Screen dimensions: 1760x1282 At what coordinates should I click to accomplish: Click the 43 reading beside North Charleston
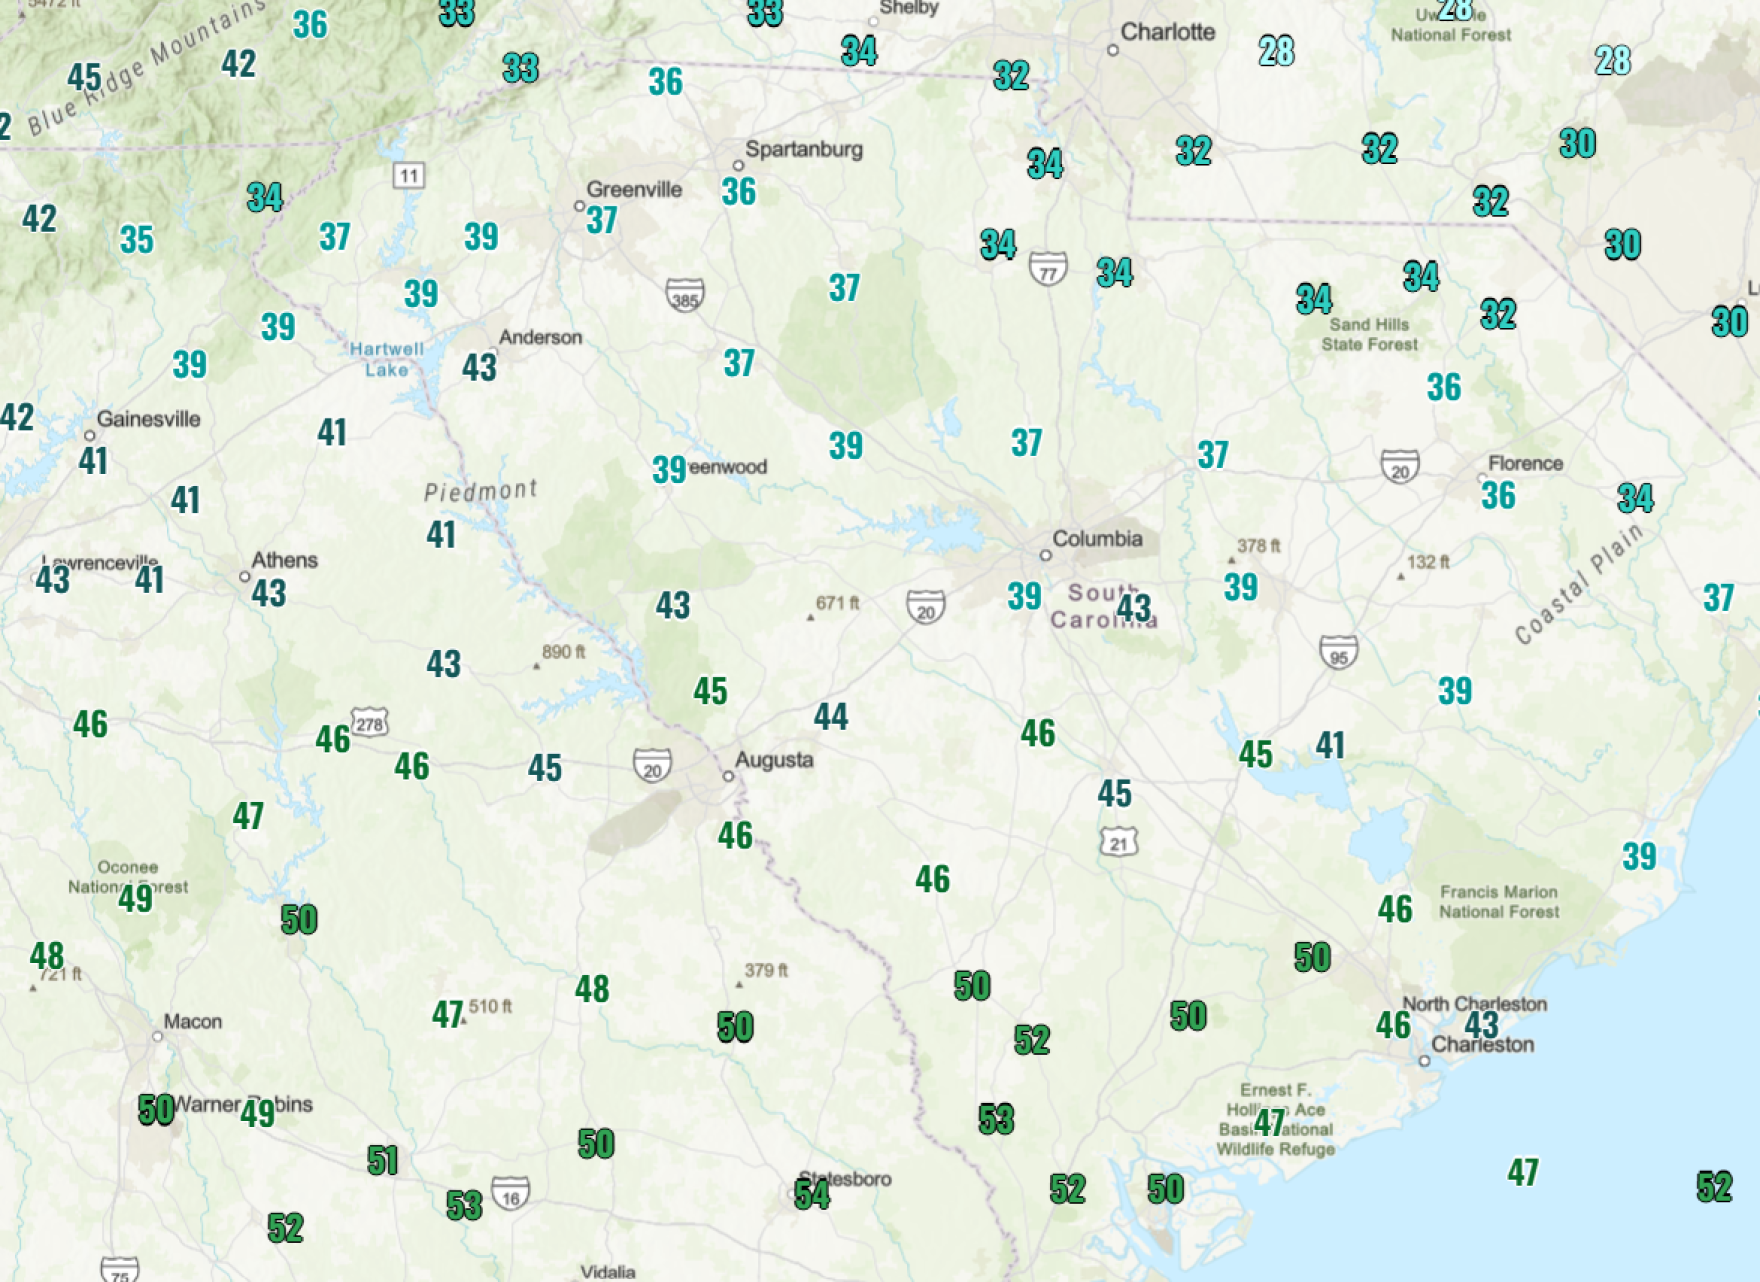click(x=1481, y=1024)
